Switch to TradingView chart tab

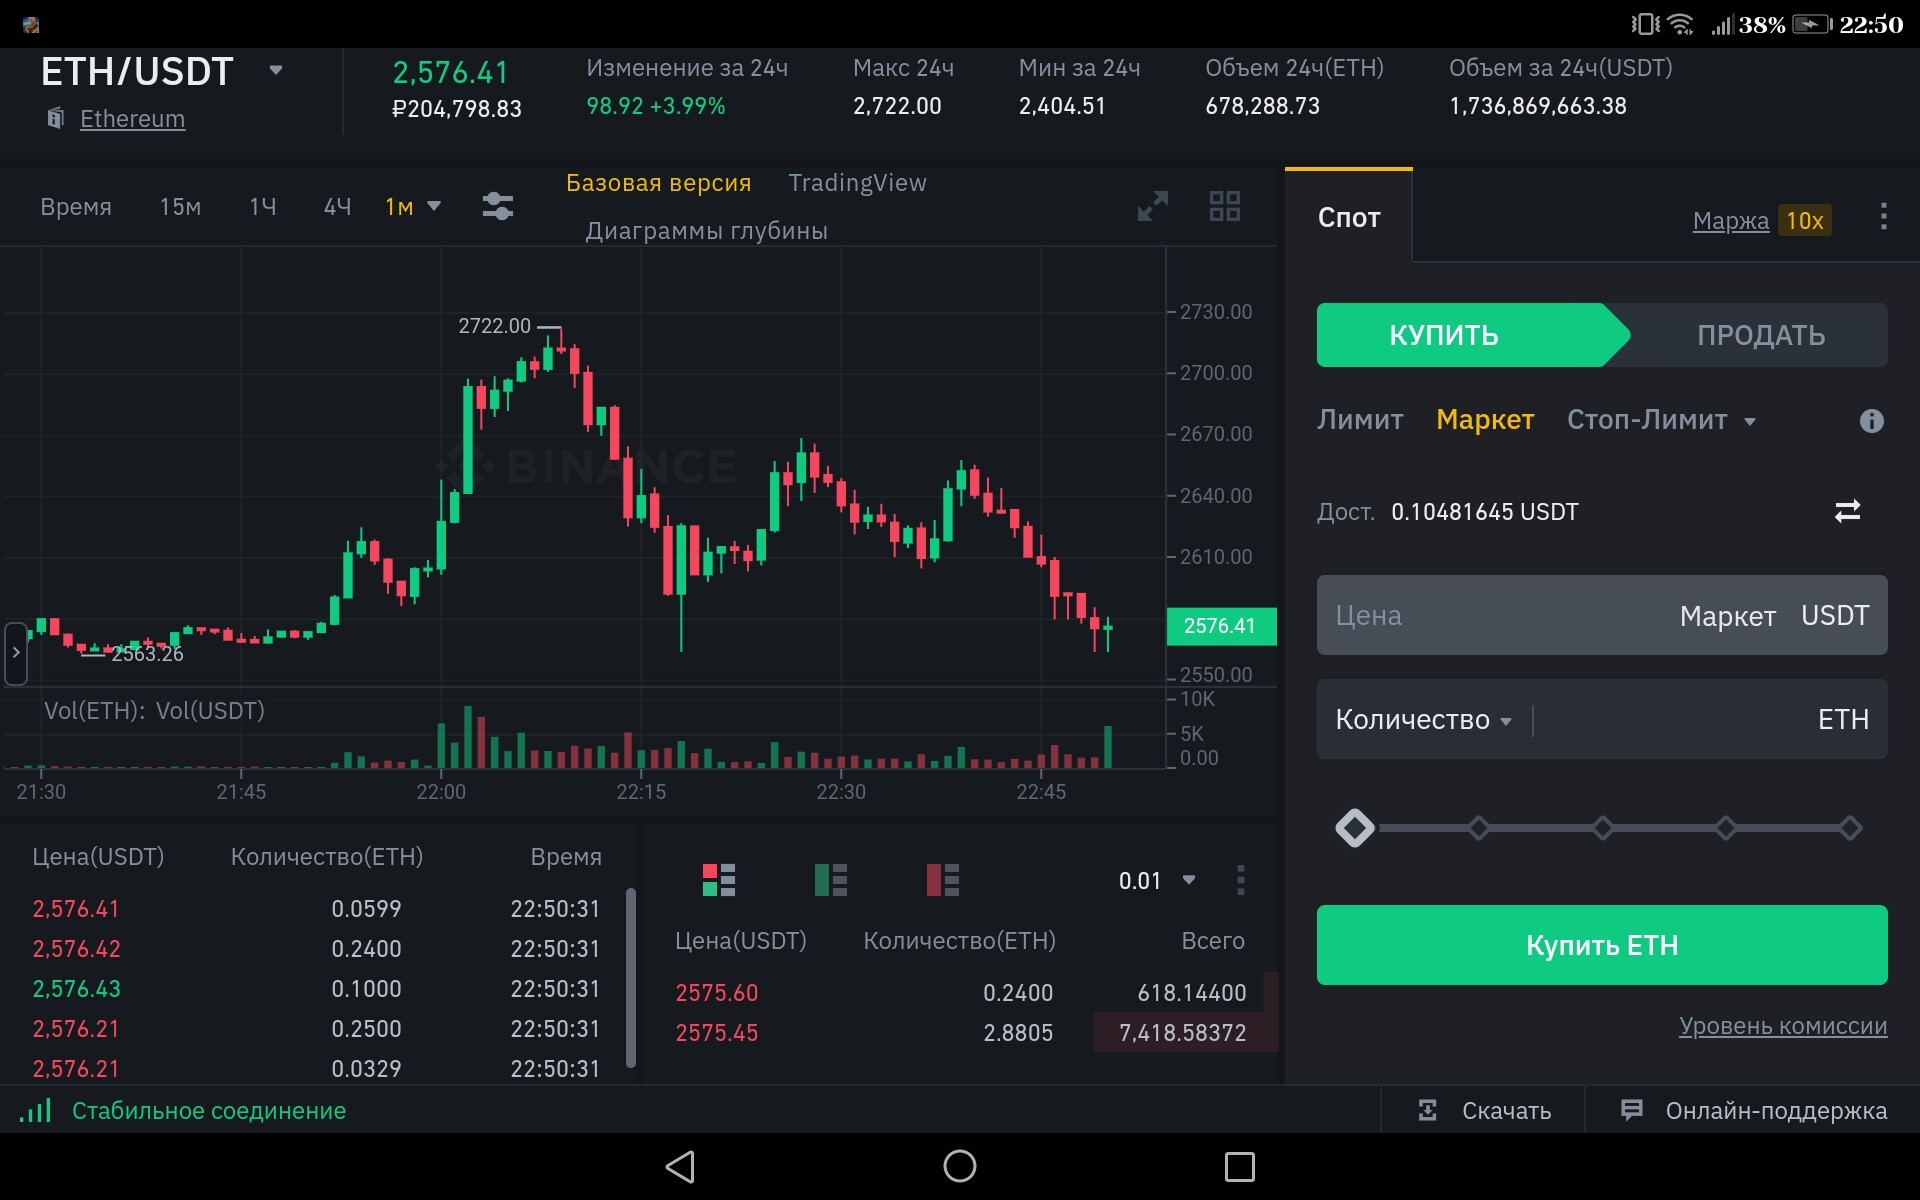[857, 183]
